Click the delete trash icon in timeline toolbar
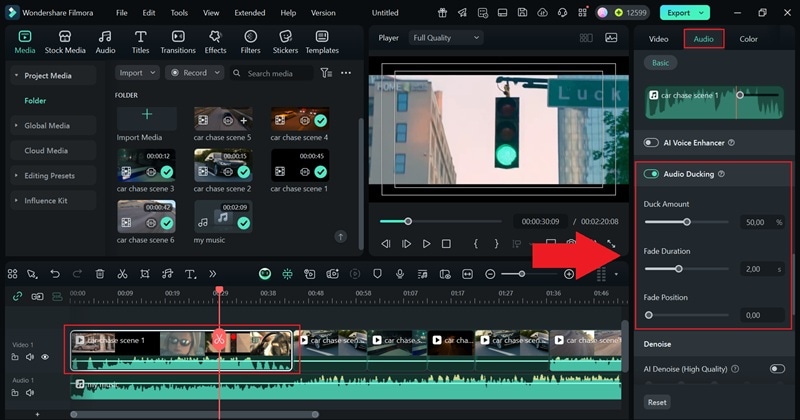This screenshot has height=420, width=800. coord(100,274)
